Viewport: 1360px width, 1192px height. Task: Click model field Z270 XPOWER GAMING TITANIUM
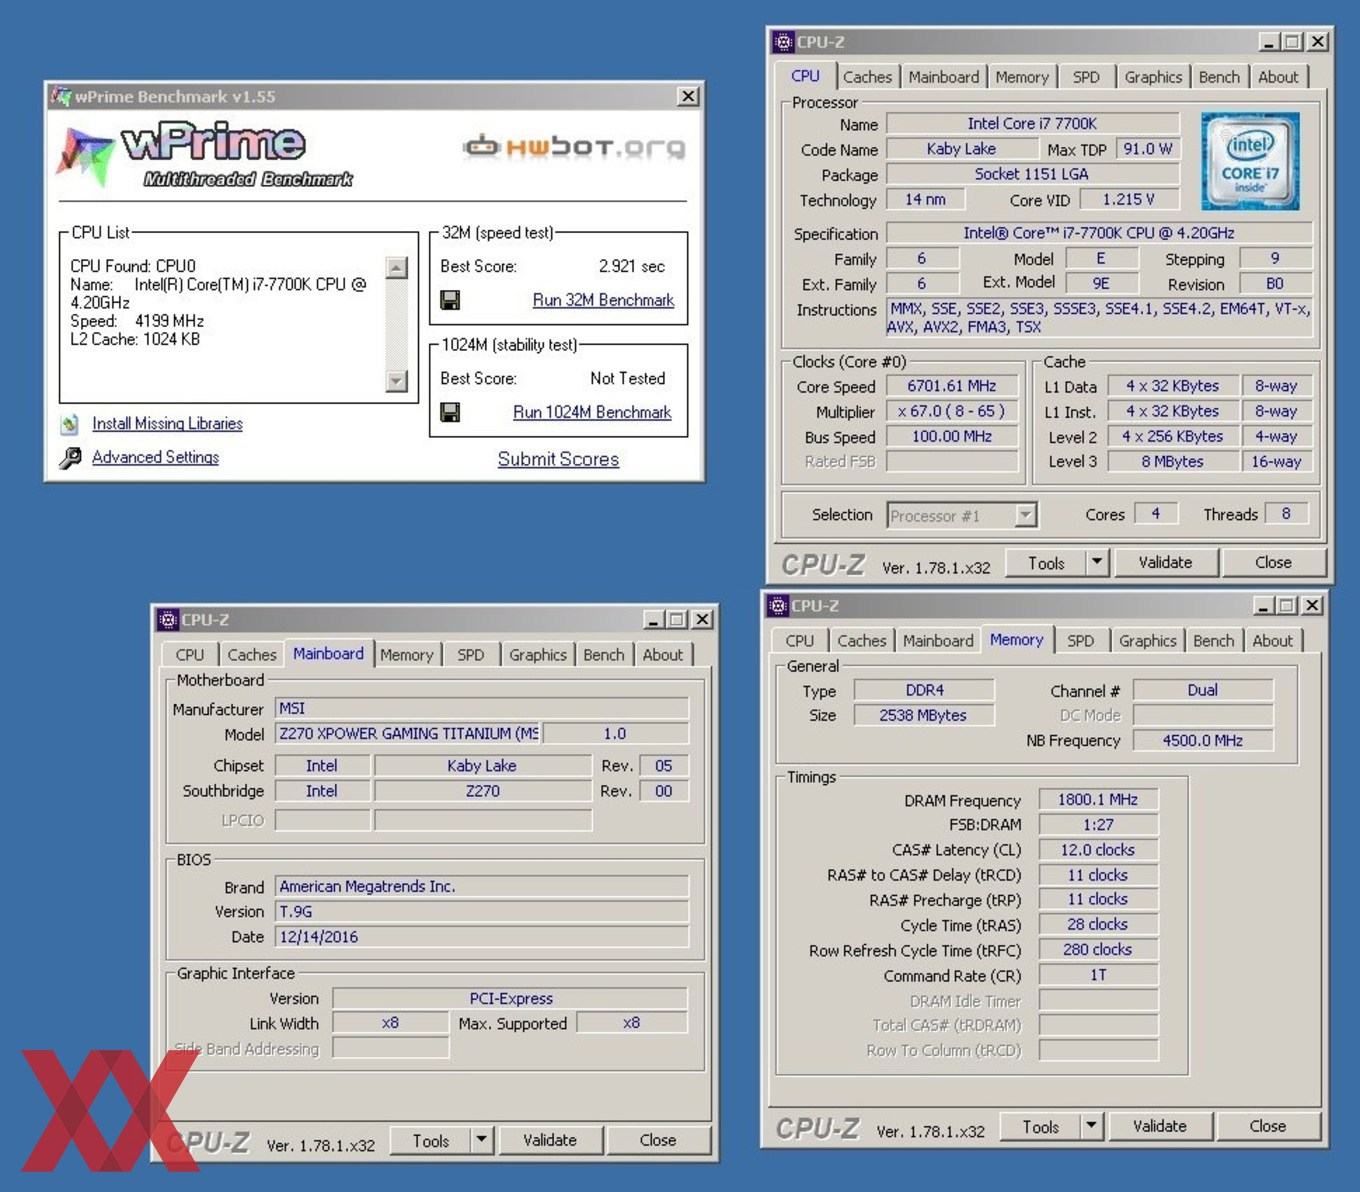[408, 733]
